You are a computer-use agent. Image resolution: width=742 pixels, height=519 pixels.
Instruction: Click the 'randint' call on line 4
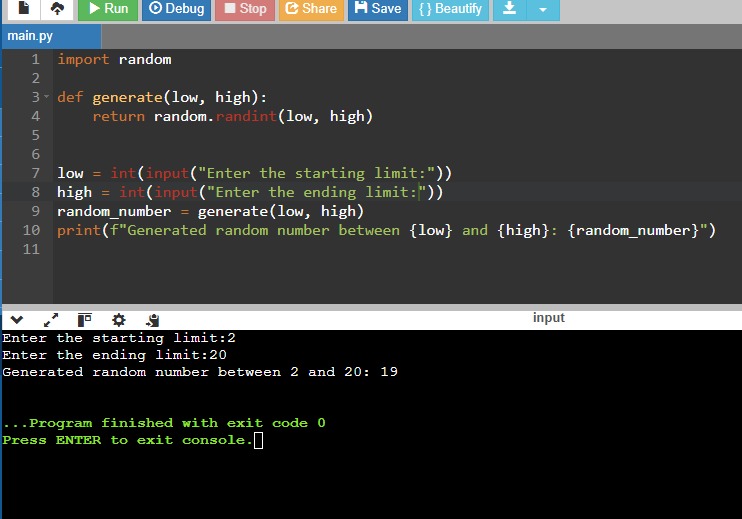click(246, 116)
